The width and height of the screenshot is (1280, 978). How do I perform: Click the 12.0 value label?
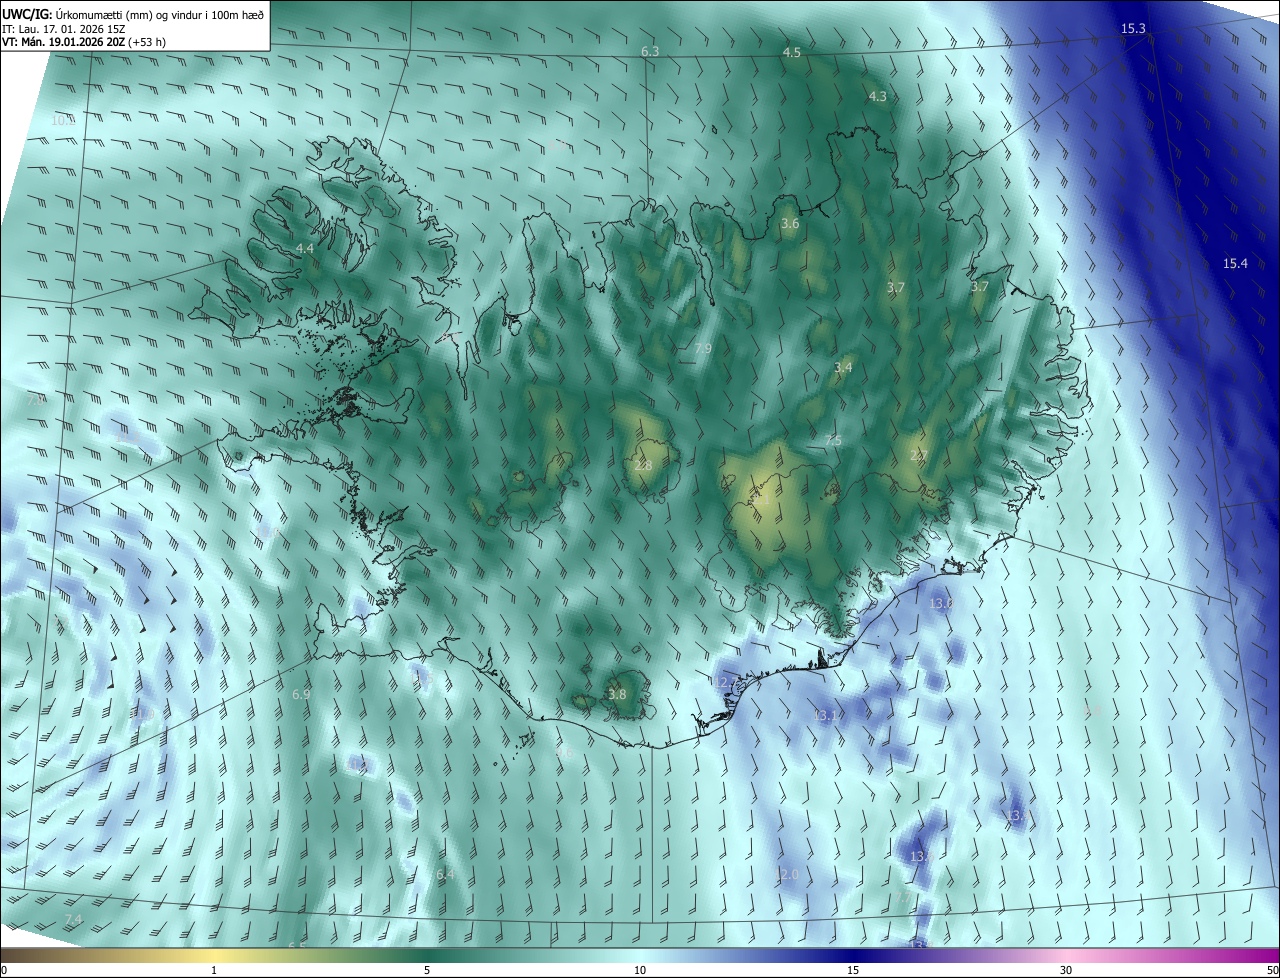(787, 874)
